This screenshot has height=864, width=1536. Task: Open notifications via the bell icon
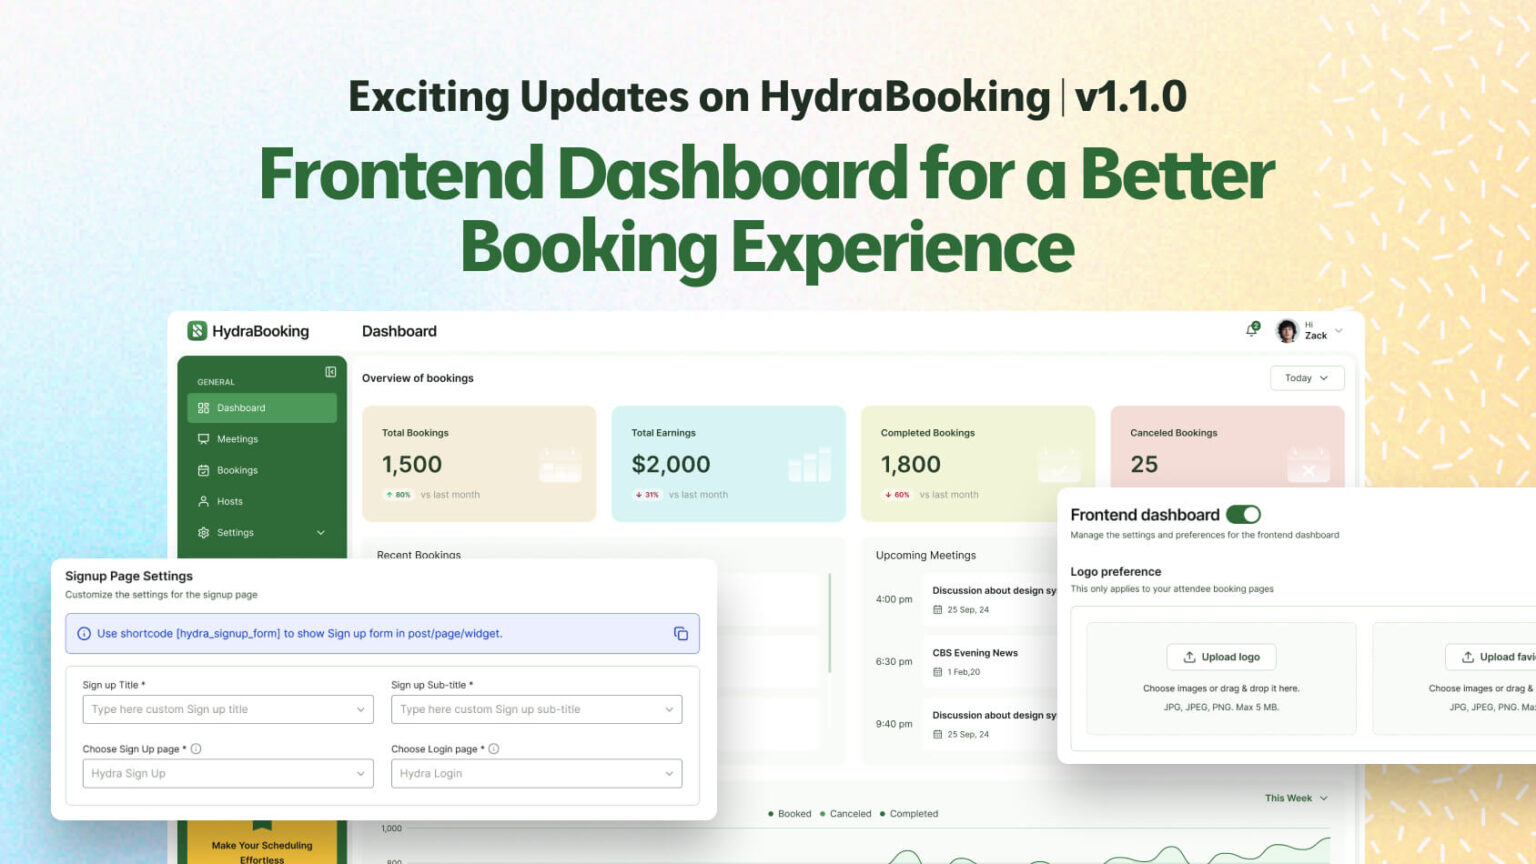(x=1251, y=329)
